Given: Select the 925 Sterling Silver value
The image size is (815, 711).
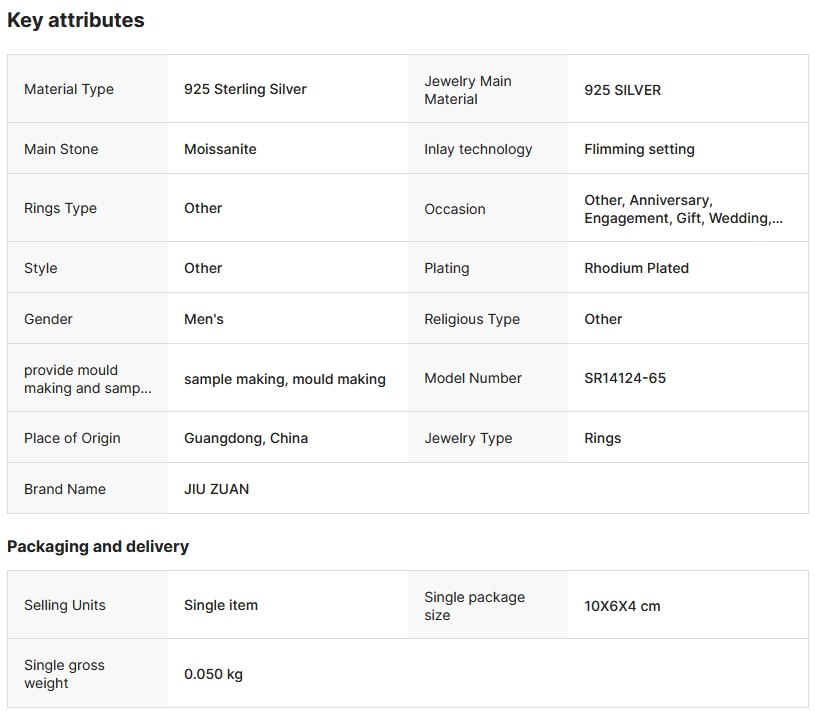Looking at the screenshot, I should [245, 89].
